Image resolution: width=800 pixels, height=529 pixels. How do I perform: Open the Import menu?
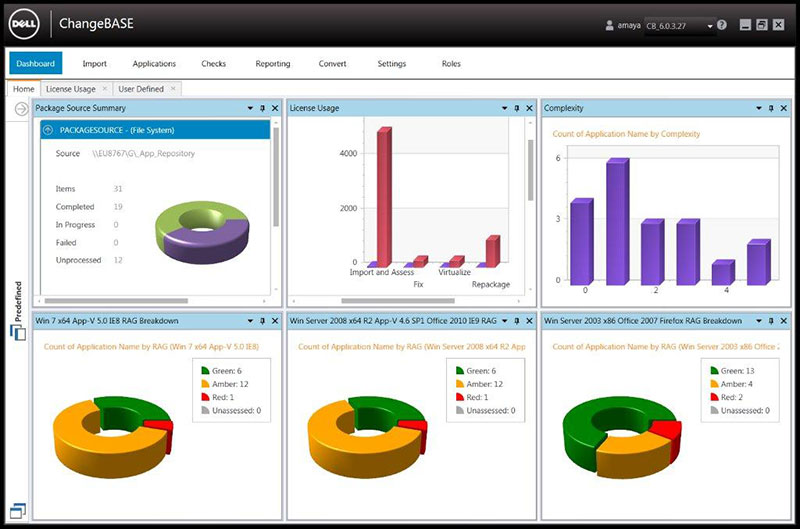click(94, 64)
